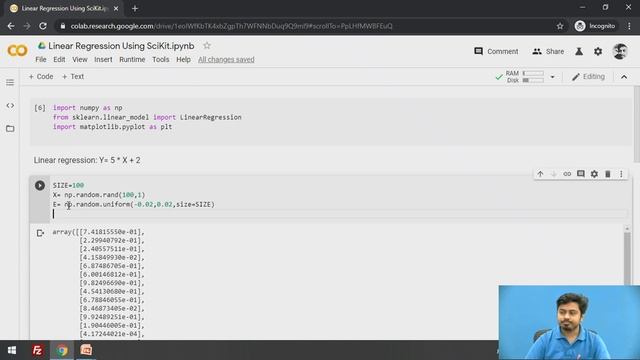Go forward in the browser
Image resolution: width=640 pixels, height=360 pixels.
[27, 26]
